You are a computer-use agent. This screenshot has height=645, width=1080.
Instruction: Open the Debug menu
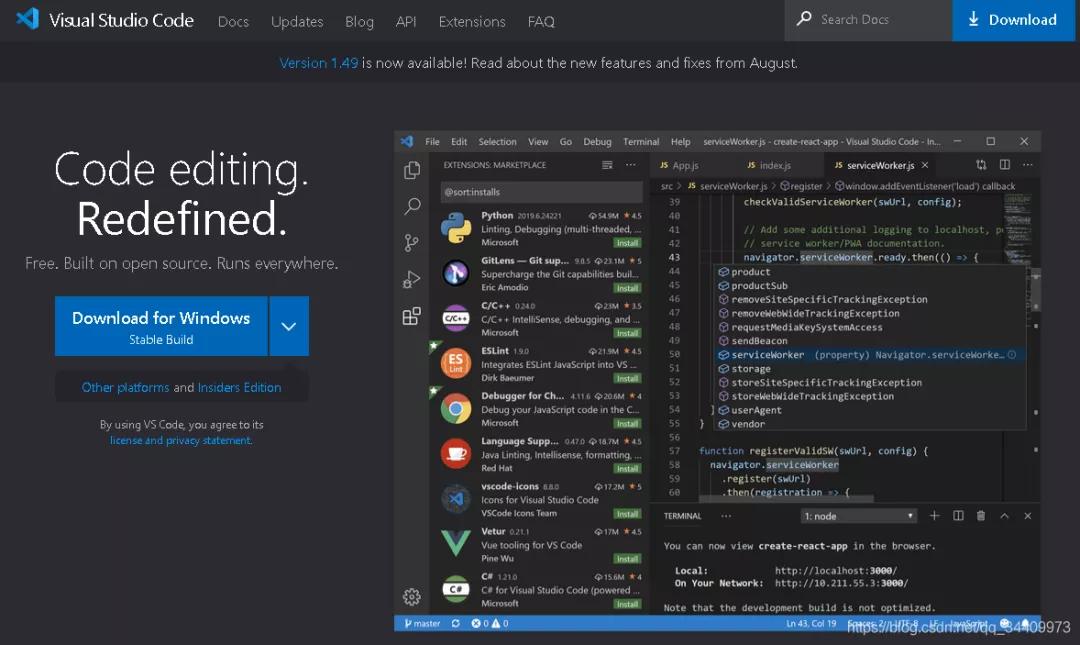click(597, 141)
